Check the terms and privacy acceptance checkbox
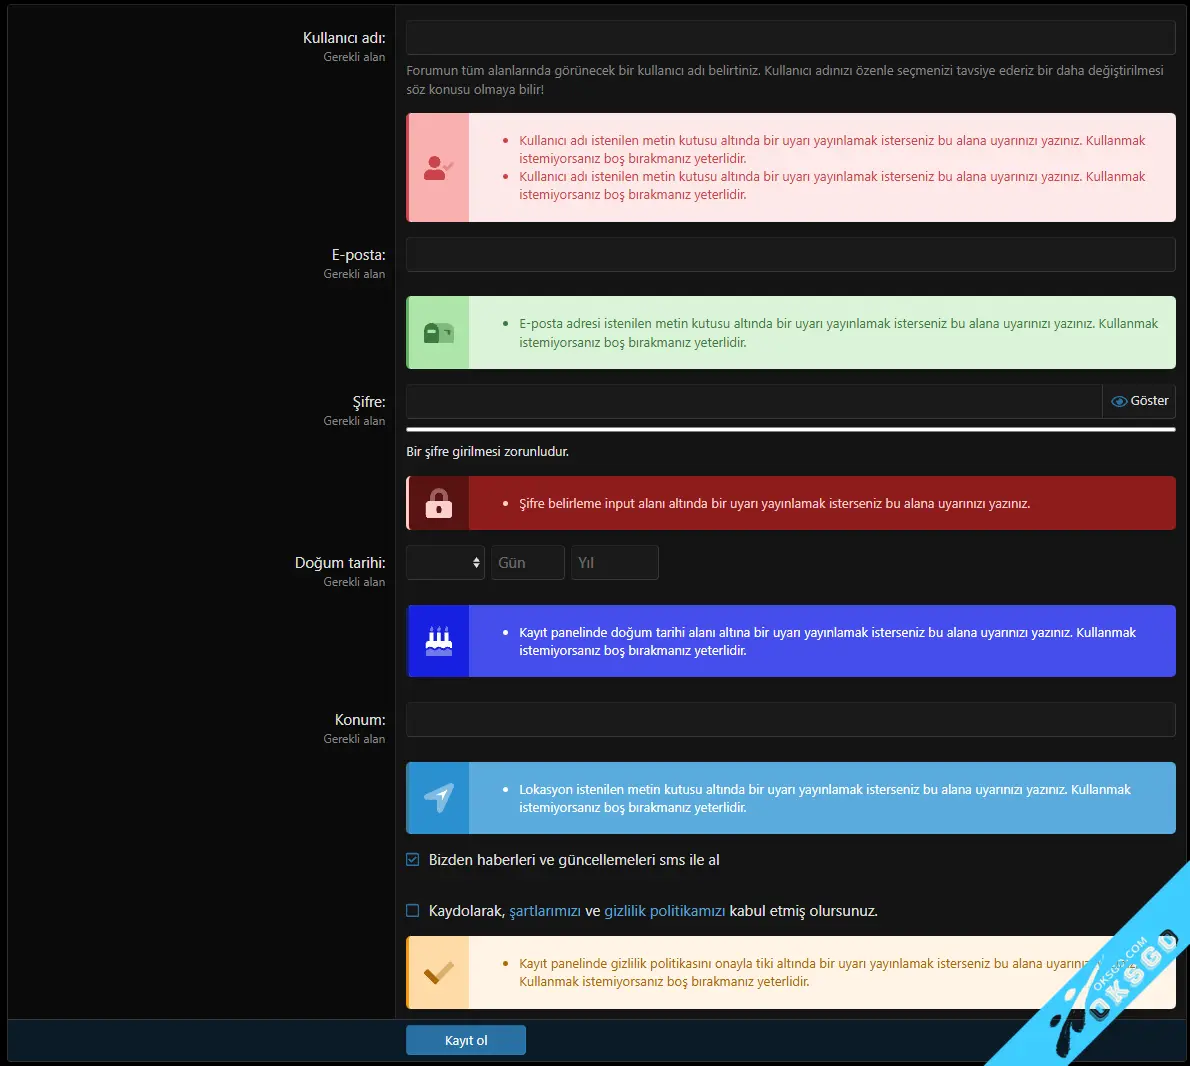The height and width of the screenshot is (1066, 1190). pyautogui.click(x=413, y=911)
